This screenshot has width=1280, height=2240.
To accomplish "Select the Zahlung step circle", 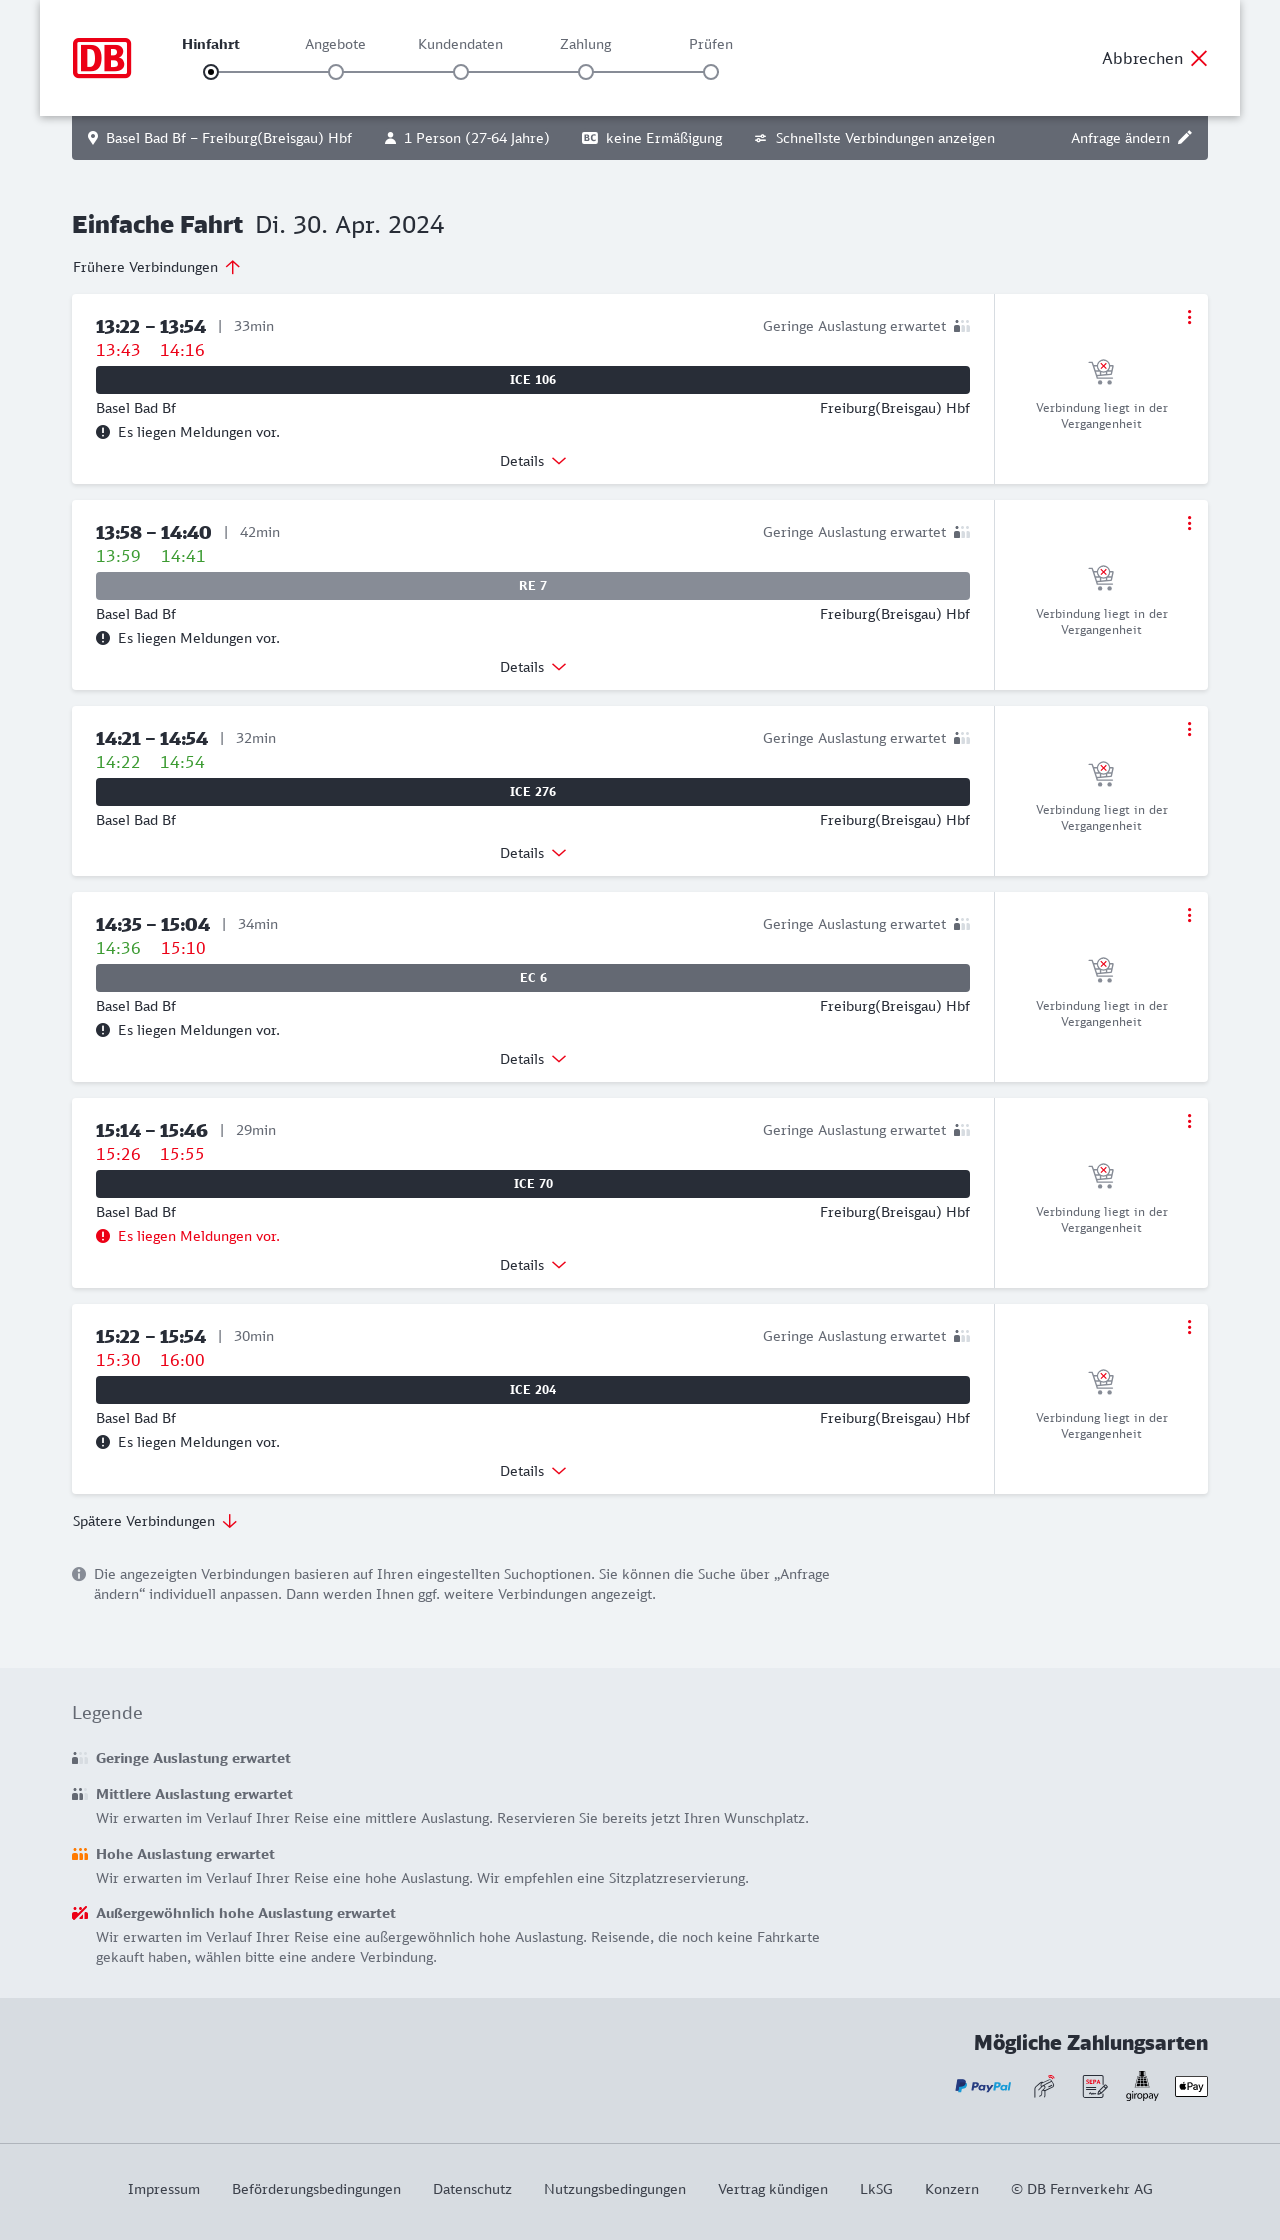I will pyautogui.click(x=586, y=72).
